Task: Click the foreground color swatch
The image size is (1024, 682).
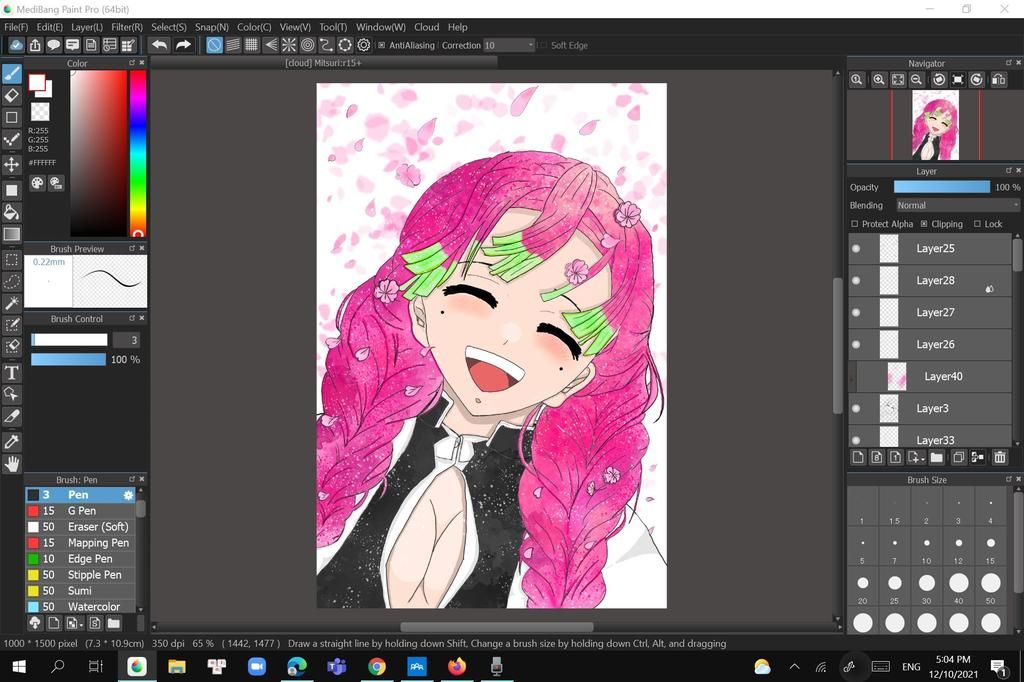Action: tap(37, 82)
